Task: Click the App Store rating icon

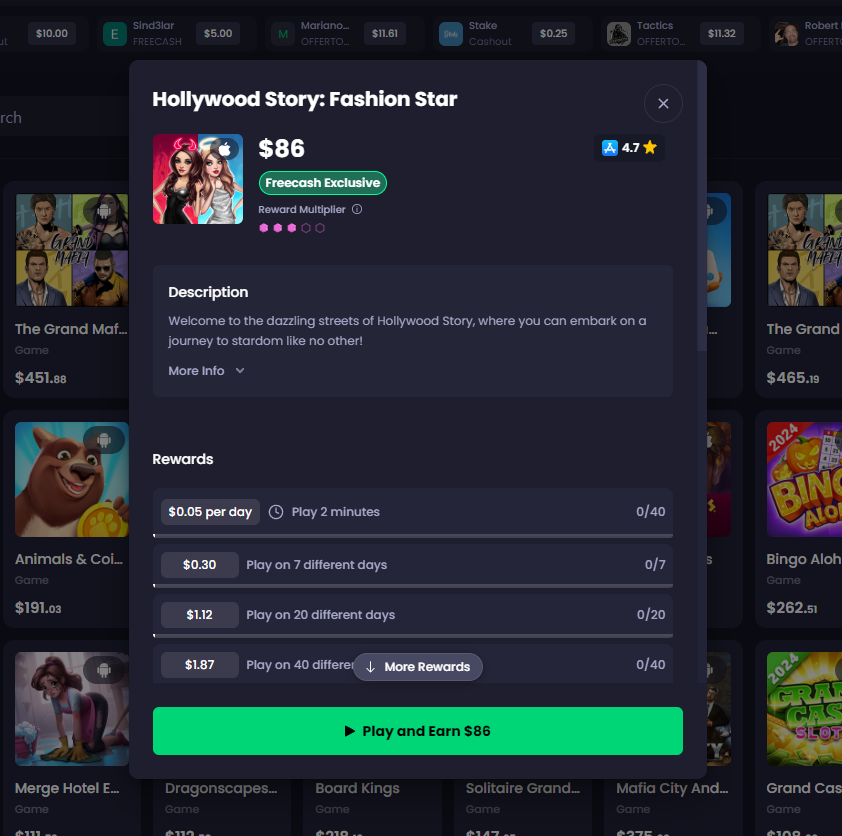Action: click(x=609, y=148)
